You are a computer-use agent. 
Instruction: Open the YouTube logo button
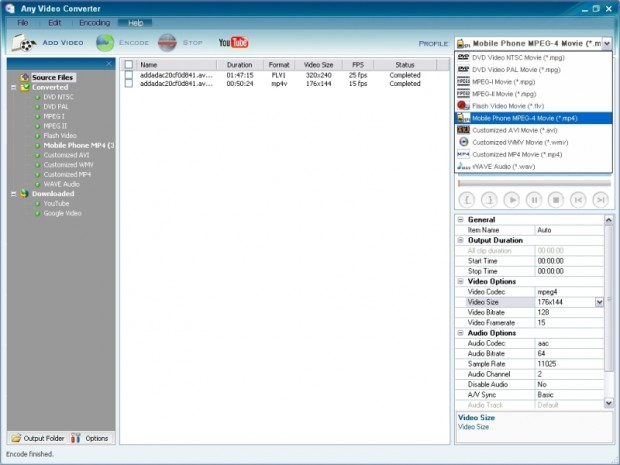coord(233,42)
